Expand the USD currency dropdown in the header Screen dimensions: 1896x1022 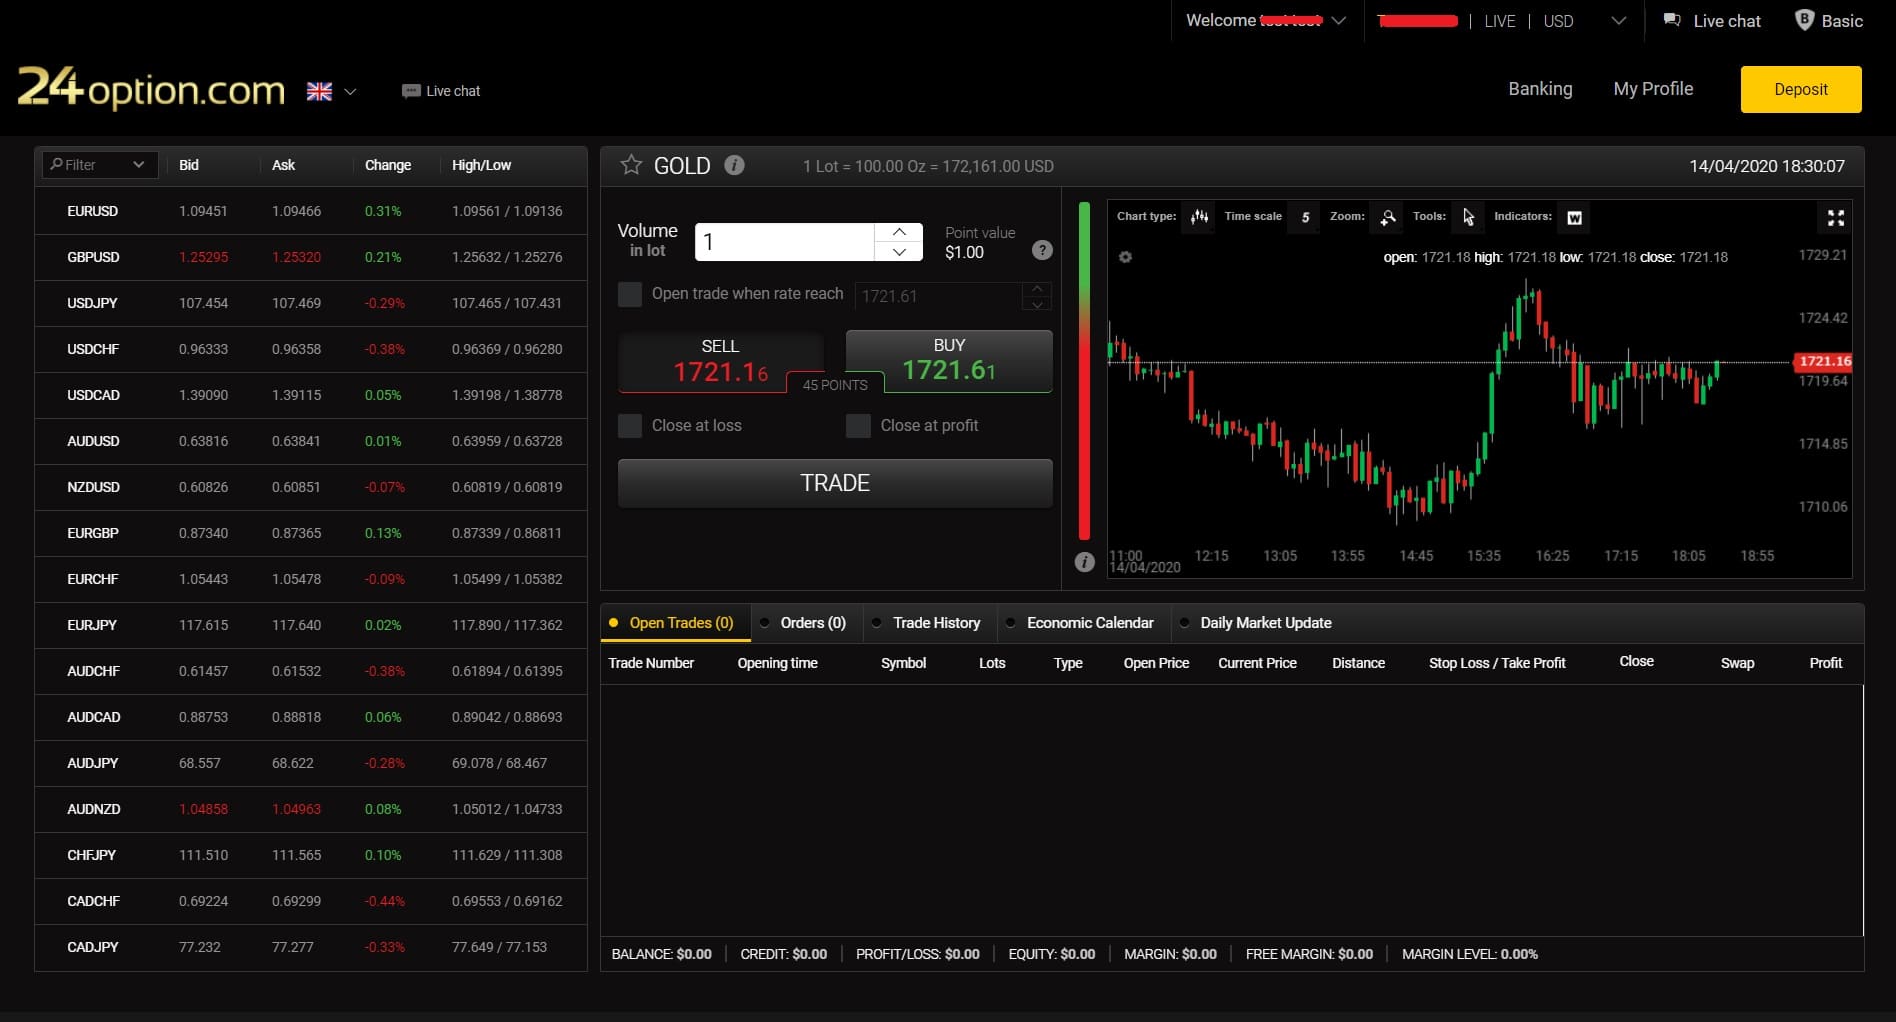click(x=1617, y=20)
